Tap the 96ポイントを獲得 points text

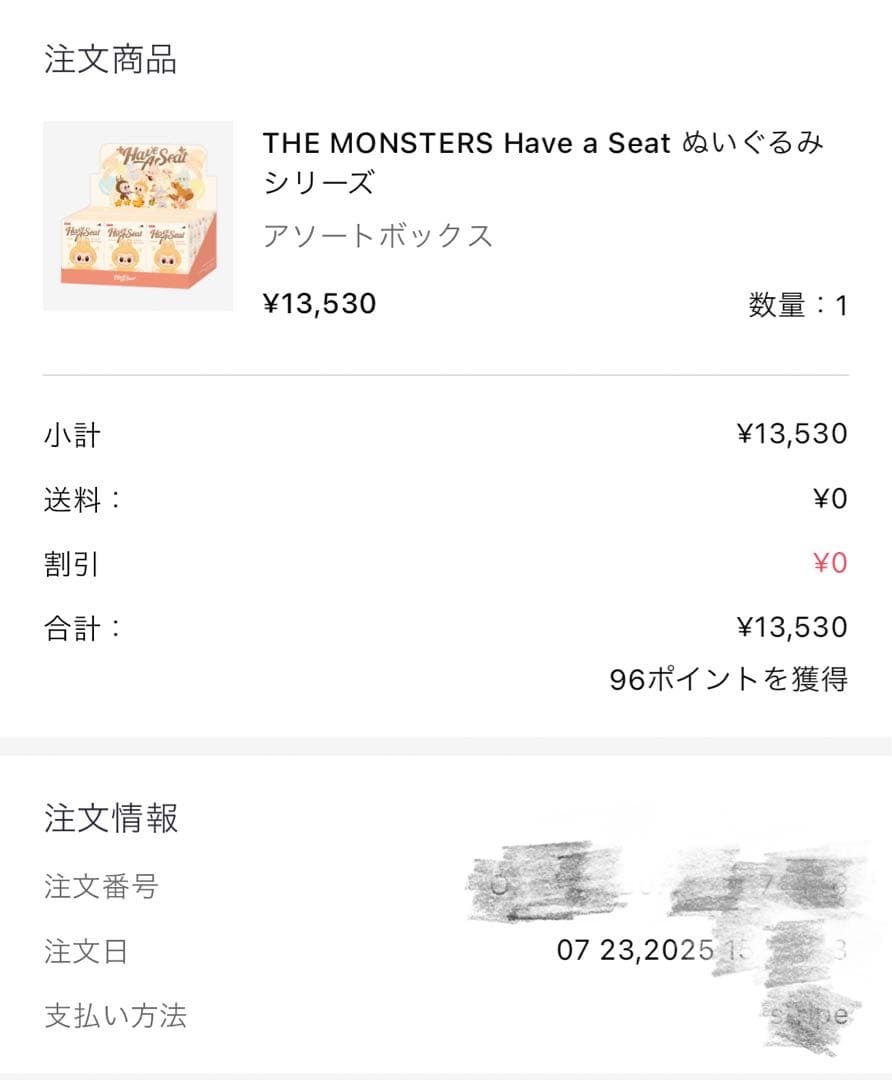[x=728, y=680]
